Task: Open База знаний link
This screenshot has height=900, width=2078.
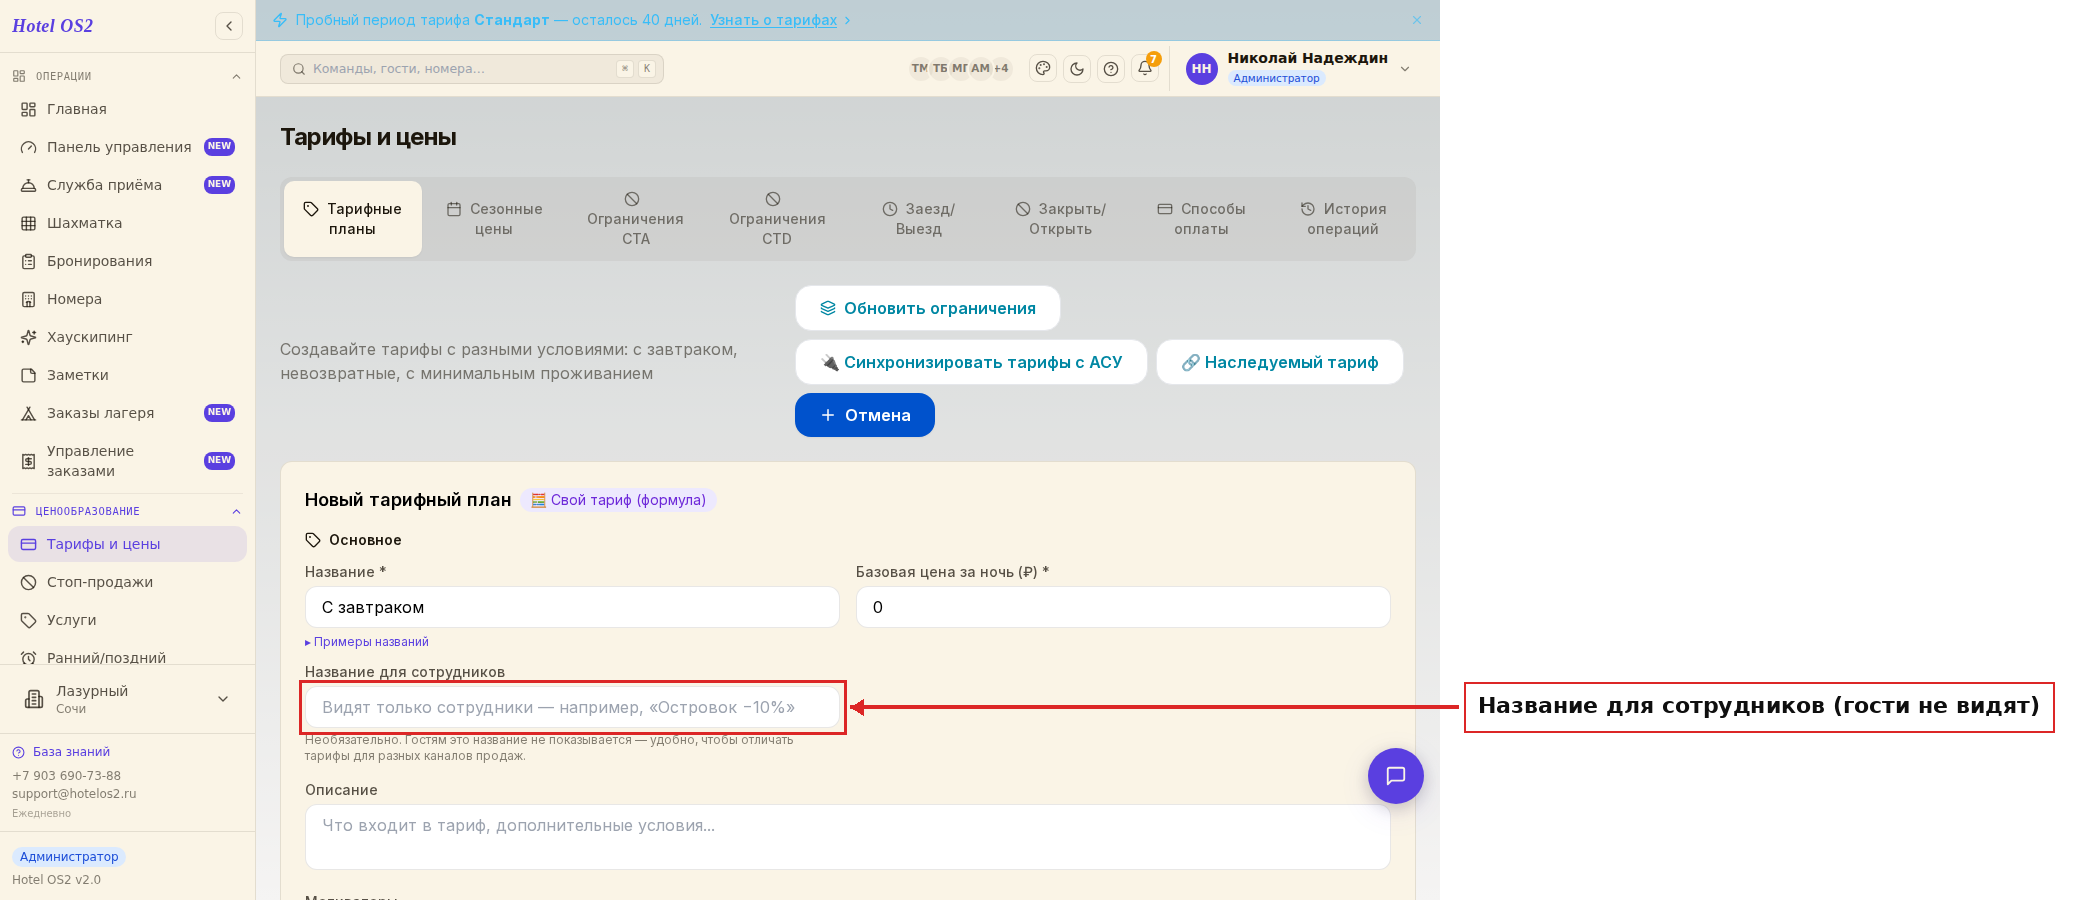Action: click(61, 752)
